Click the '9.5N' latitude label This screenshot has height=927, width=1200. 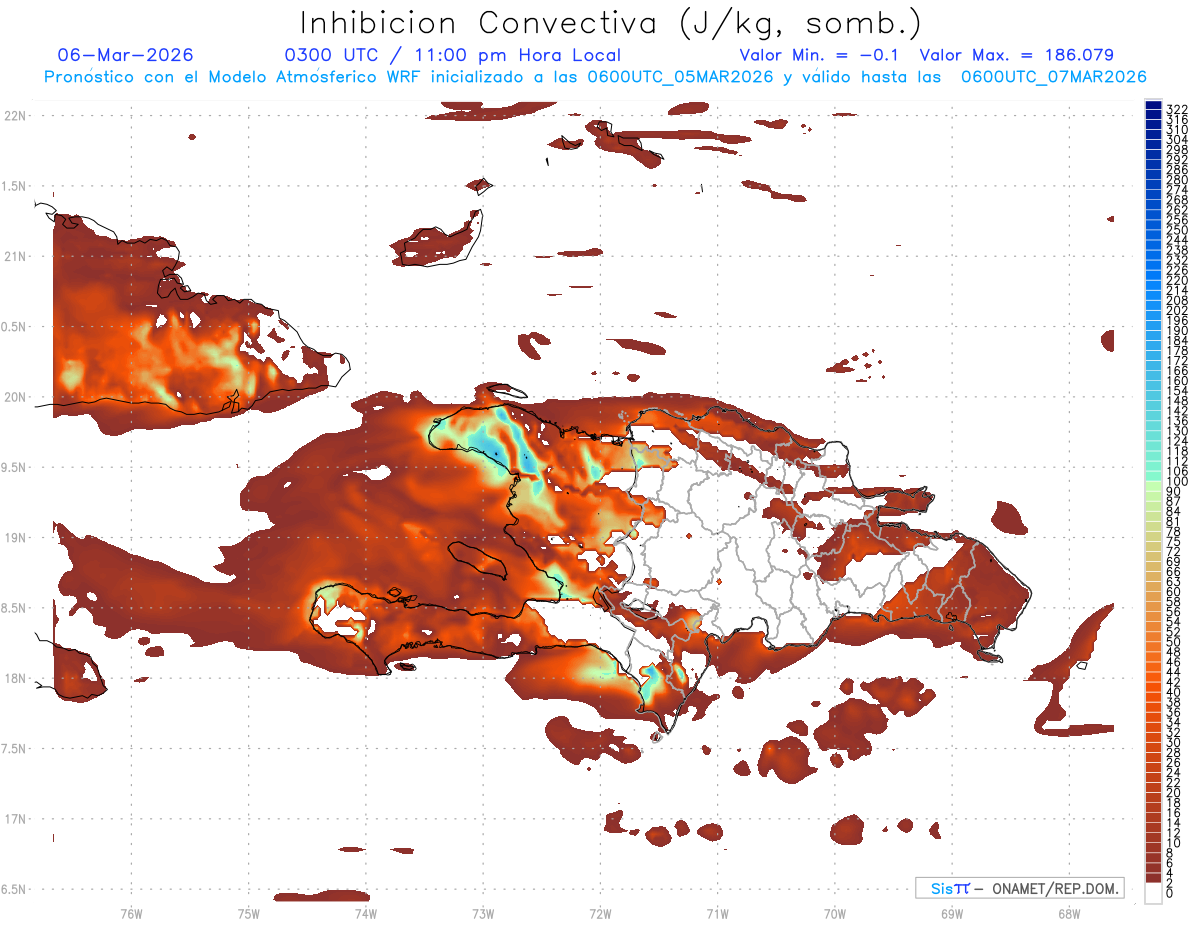pyautogui.click(x=15, y=467)
